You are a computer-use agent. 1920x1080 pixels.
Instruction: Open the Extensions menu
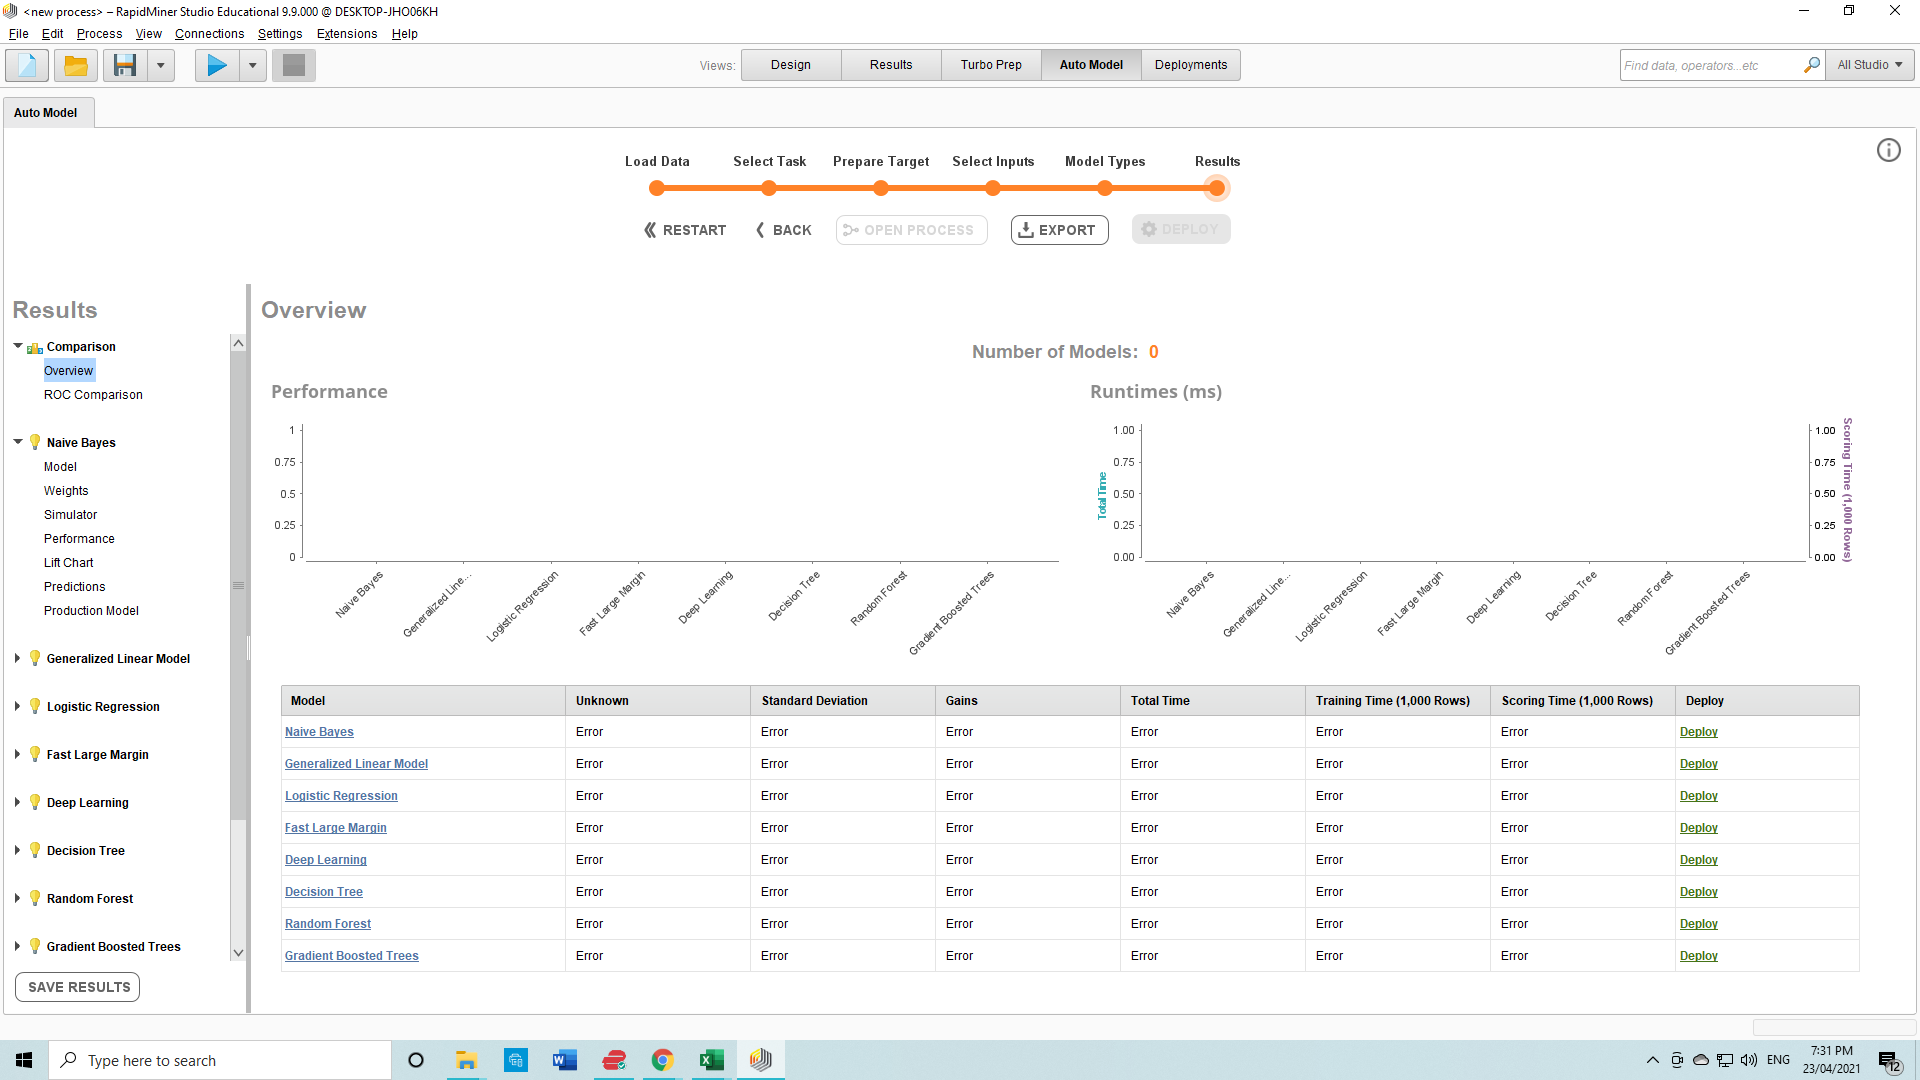347,34
